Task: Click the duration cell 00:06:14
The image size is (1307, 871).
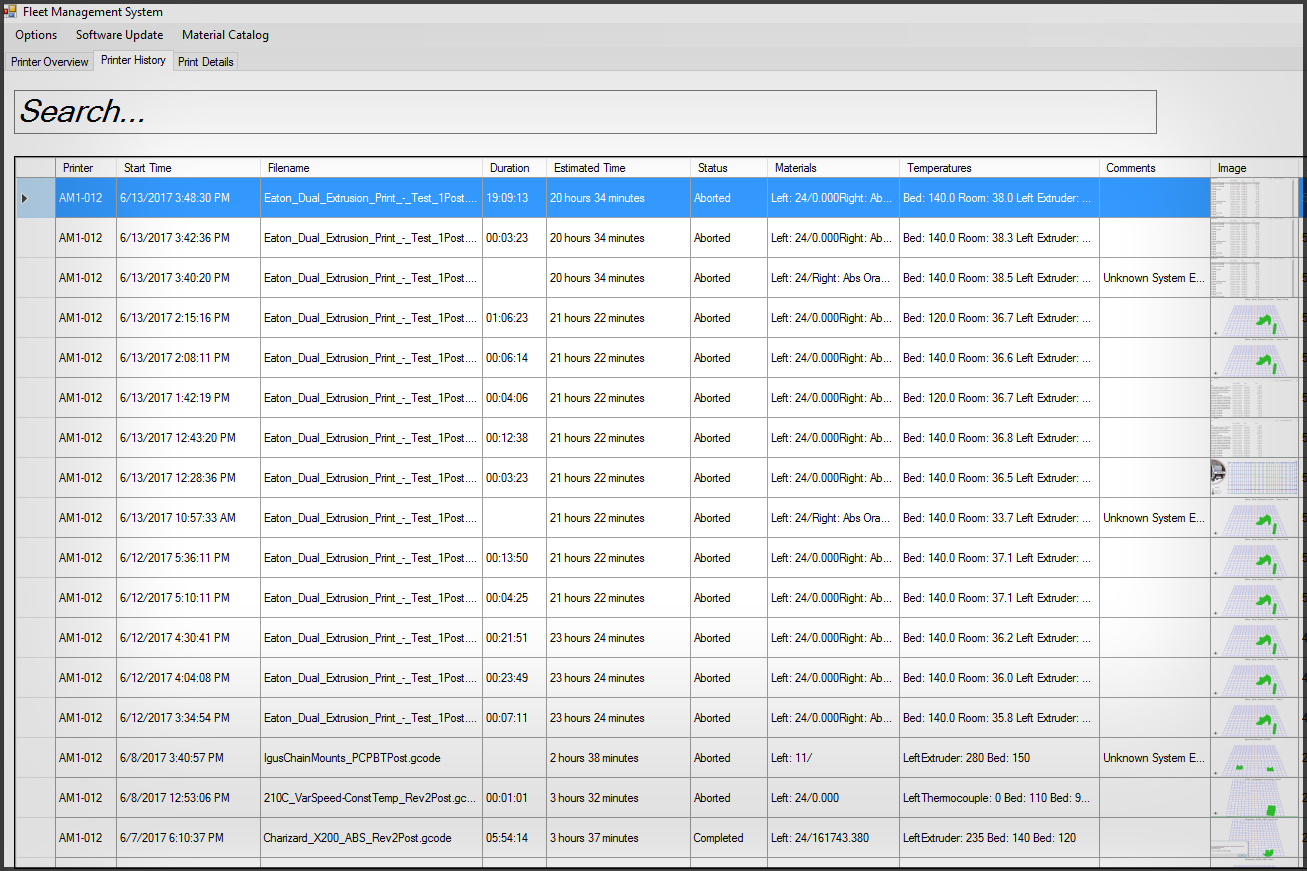Action: [x=514, y=358]
